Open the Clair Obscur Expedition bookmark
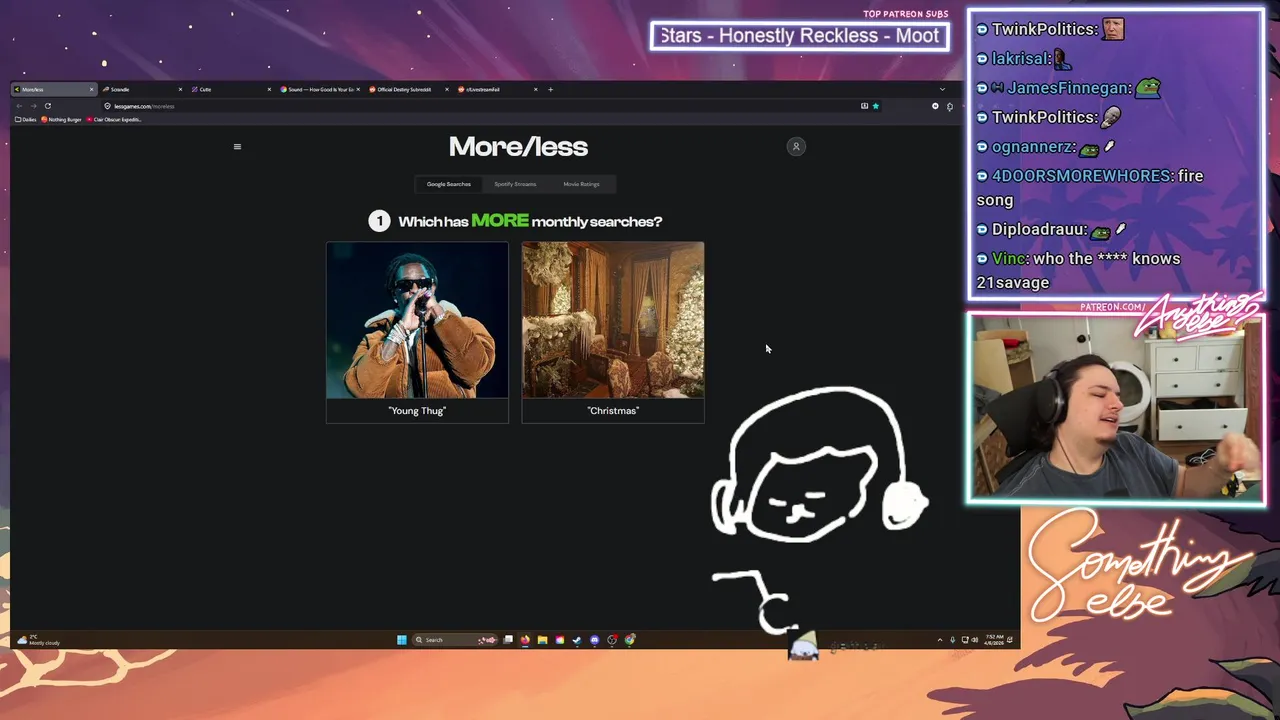The image size is (1280, 720). [x=114, y=119]
